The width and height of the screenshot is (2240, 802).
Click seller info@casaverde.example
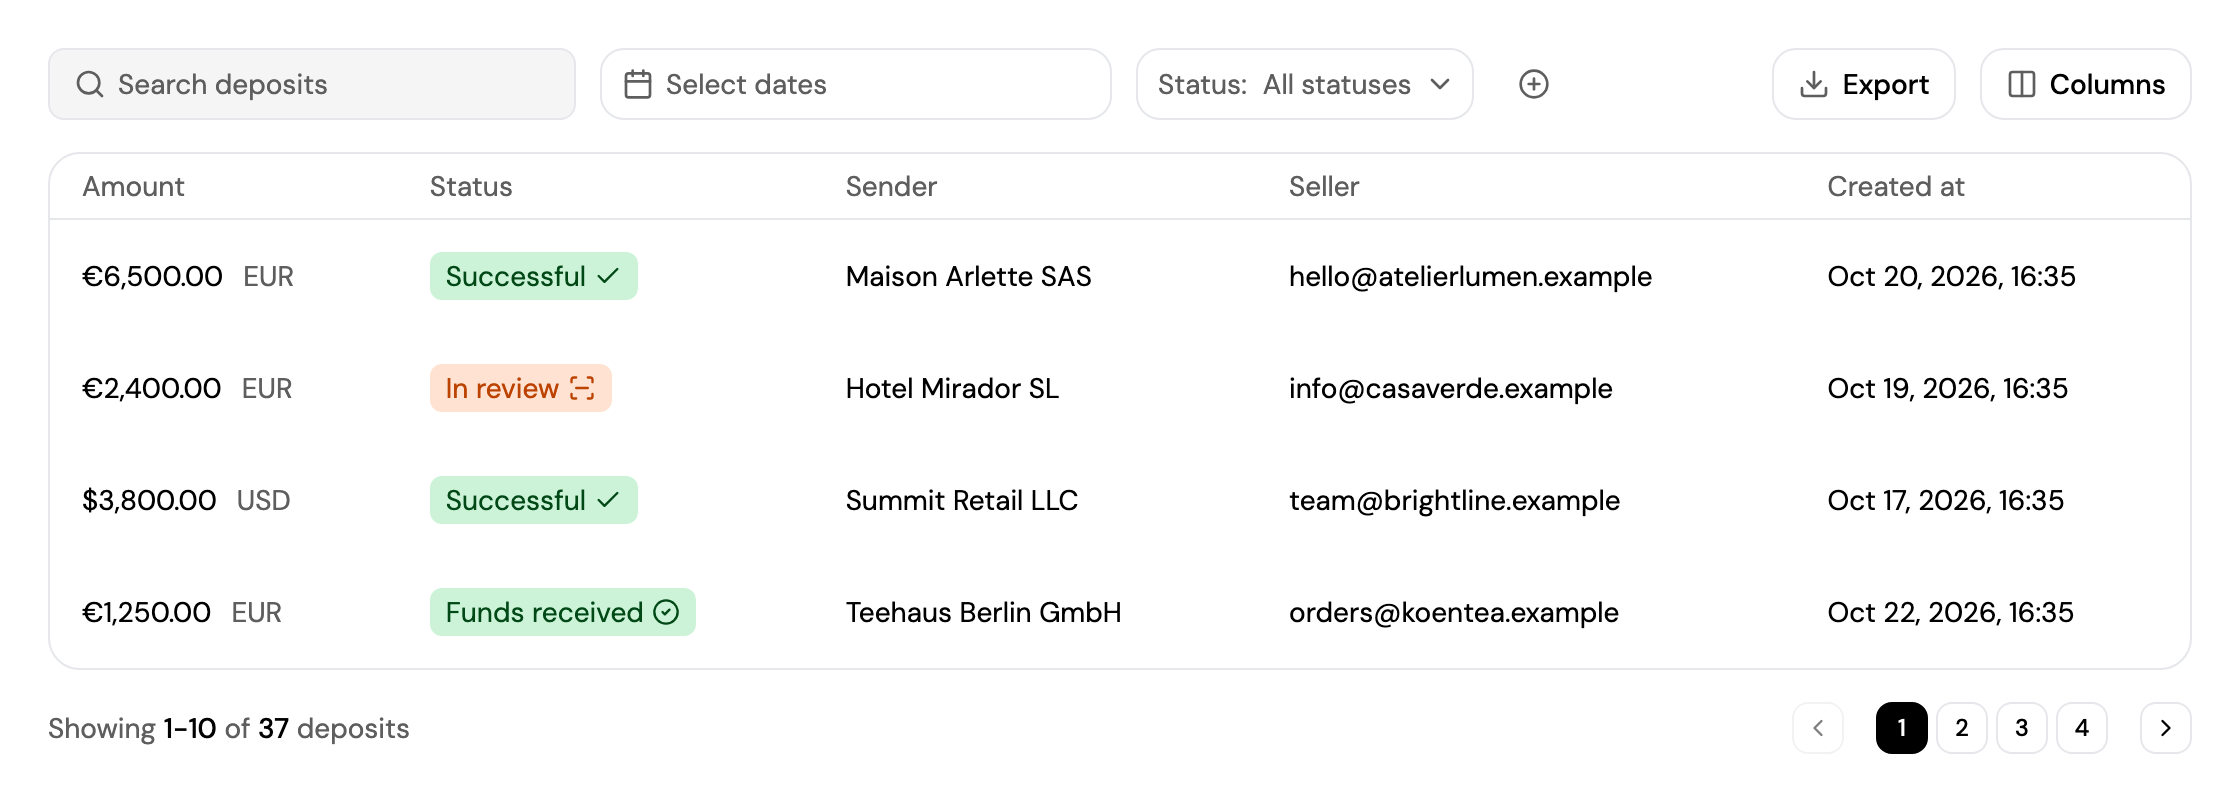(x=1451, y=388)
